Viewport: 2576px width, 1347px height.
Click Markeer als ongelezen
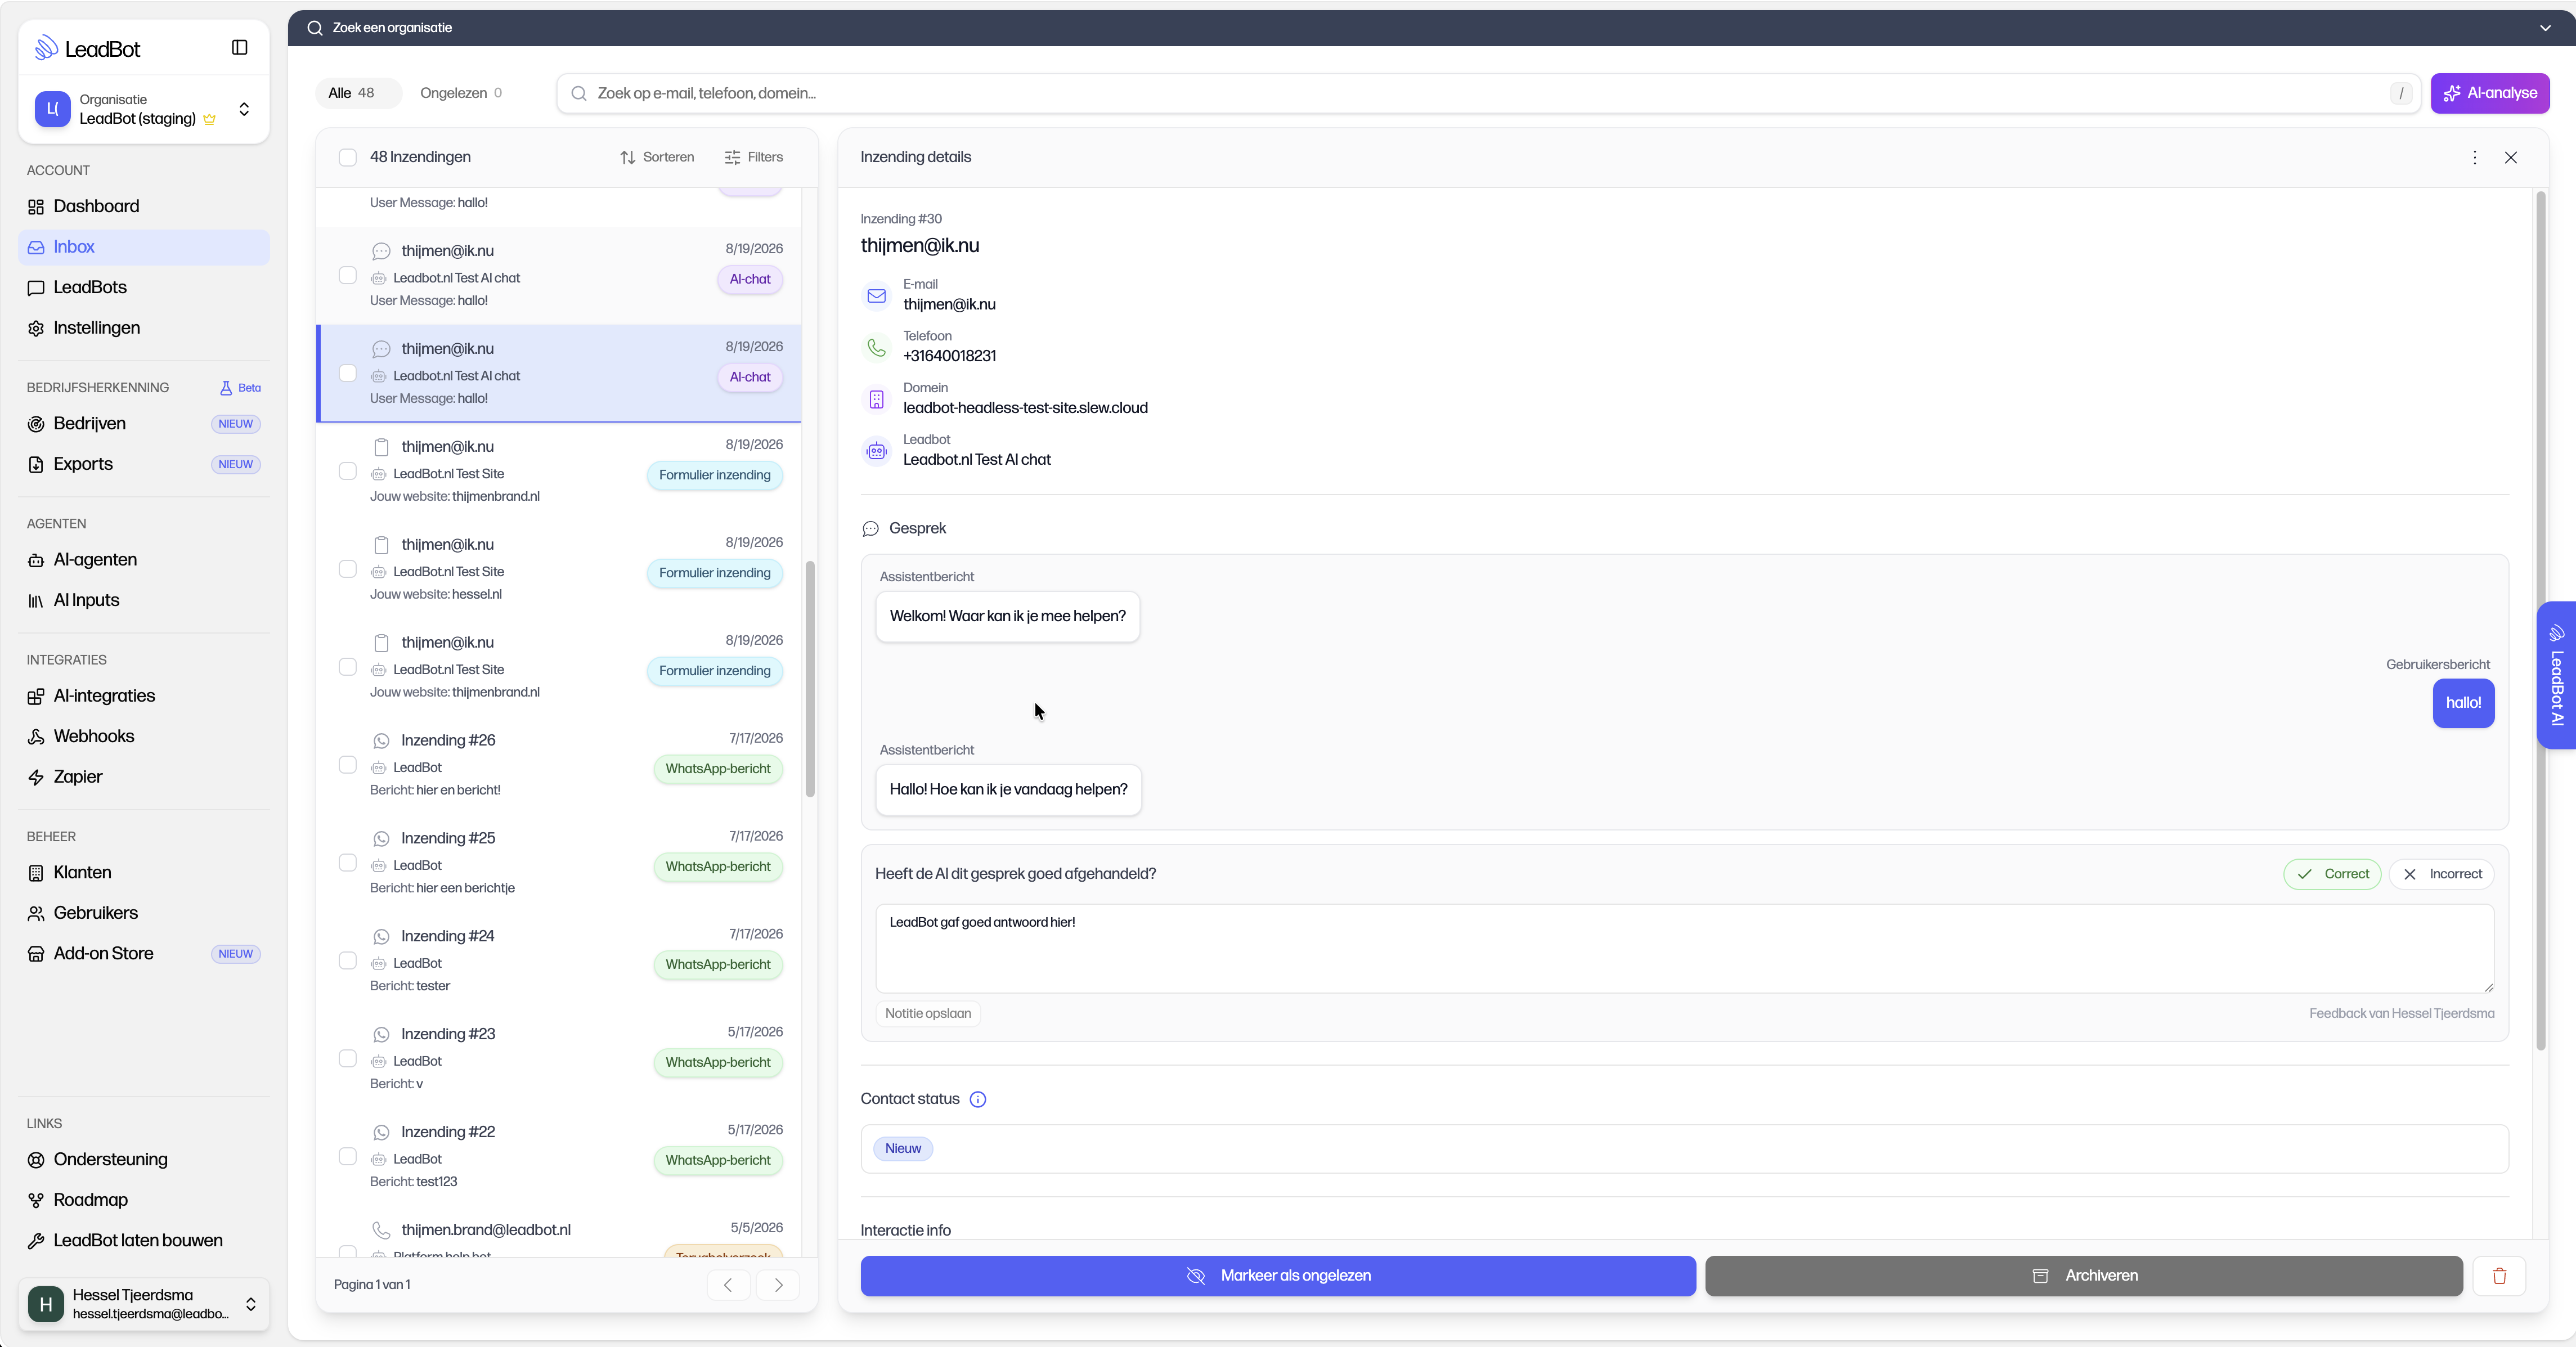(1277, 1276)
